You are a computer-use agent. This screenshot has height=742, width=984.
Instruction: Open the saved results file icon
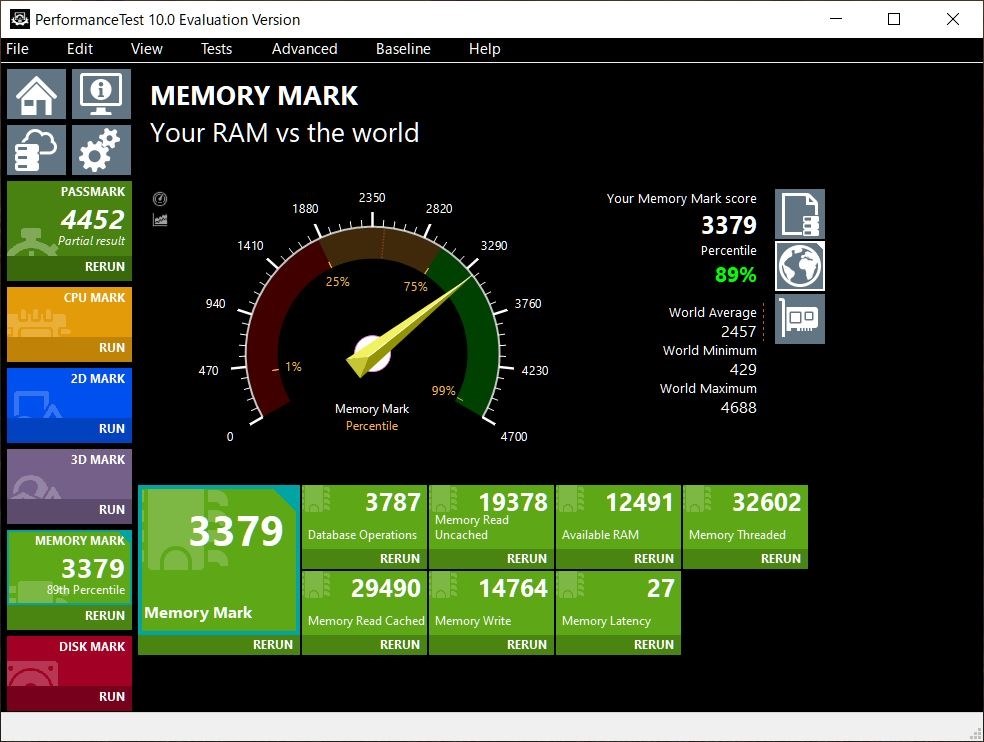[800, 214]
